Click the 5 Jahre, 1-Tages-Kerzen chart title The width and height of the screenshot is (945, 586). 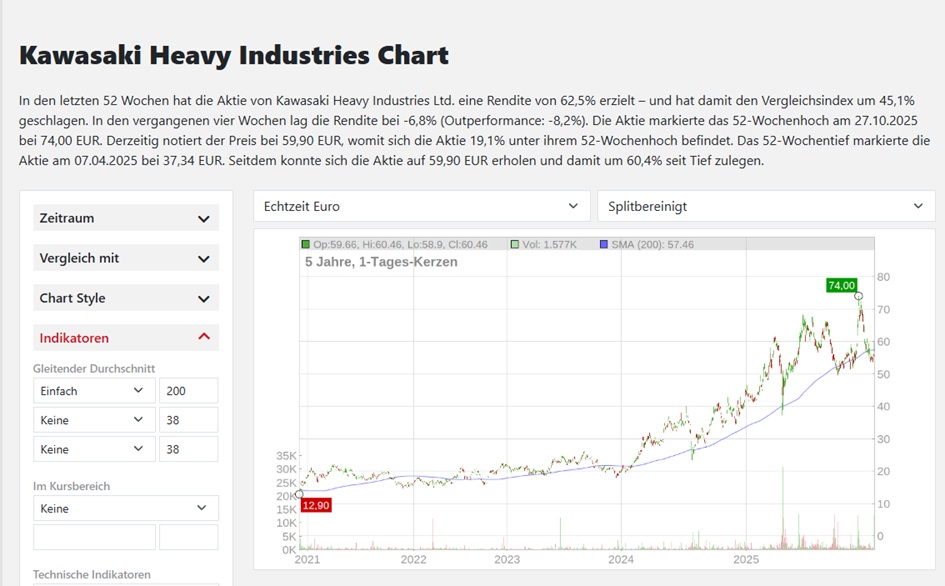click(381, 262)
